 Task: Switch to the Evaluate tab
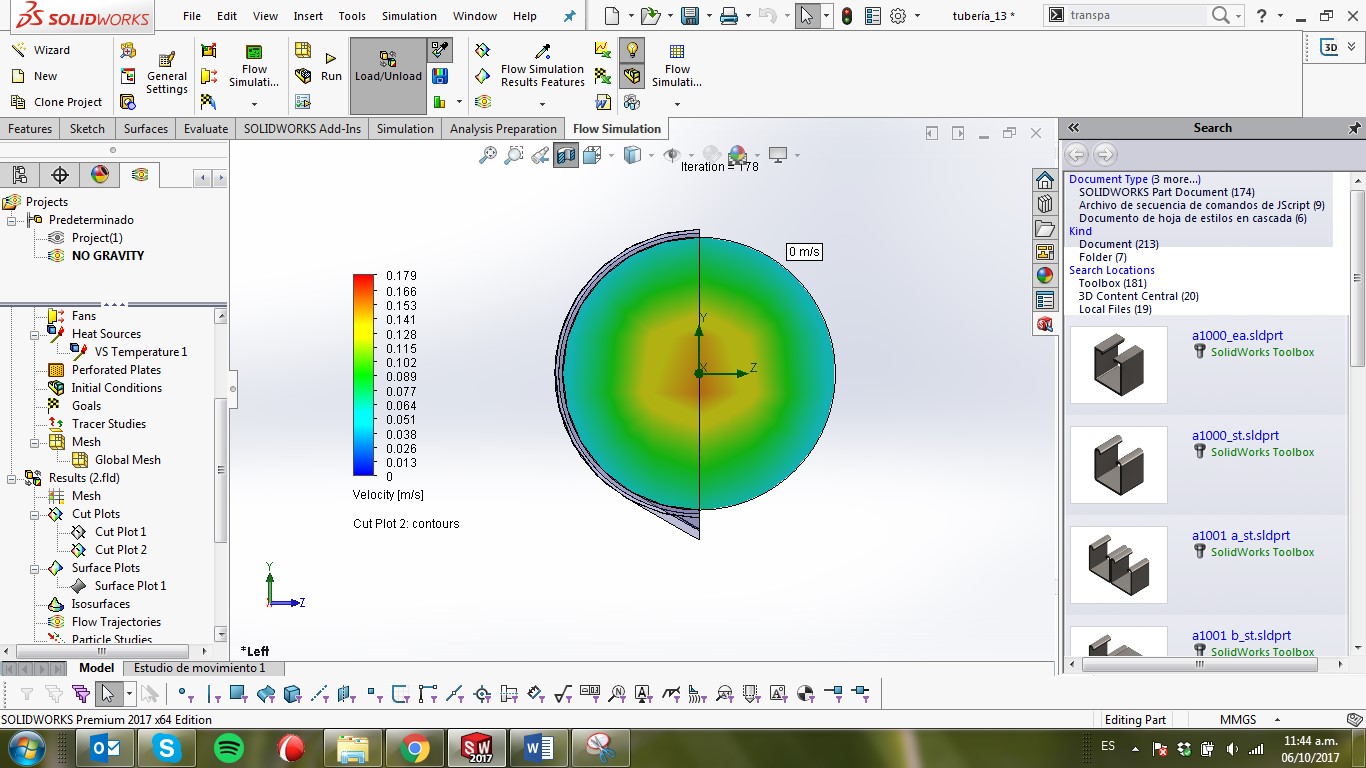[x=206, y=129]
